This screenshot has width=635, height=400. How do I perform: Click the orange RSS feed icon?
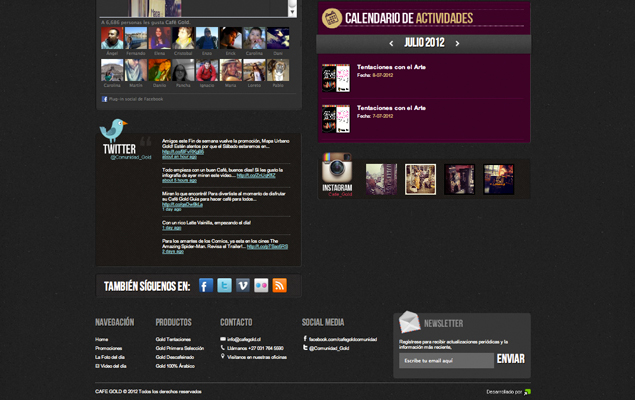[x=280, y=286]
